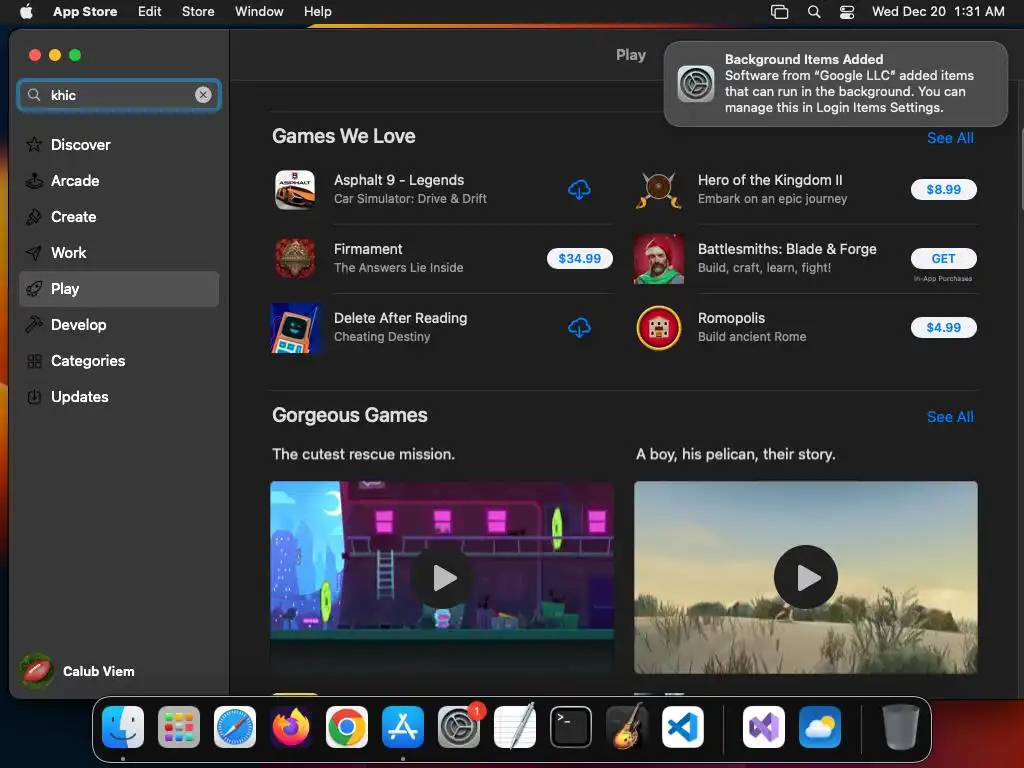Screen dimensions: 1024x768
Task: Open the Delete After Reading app icon
Action: click(295, 328)
